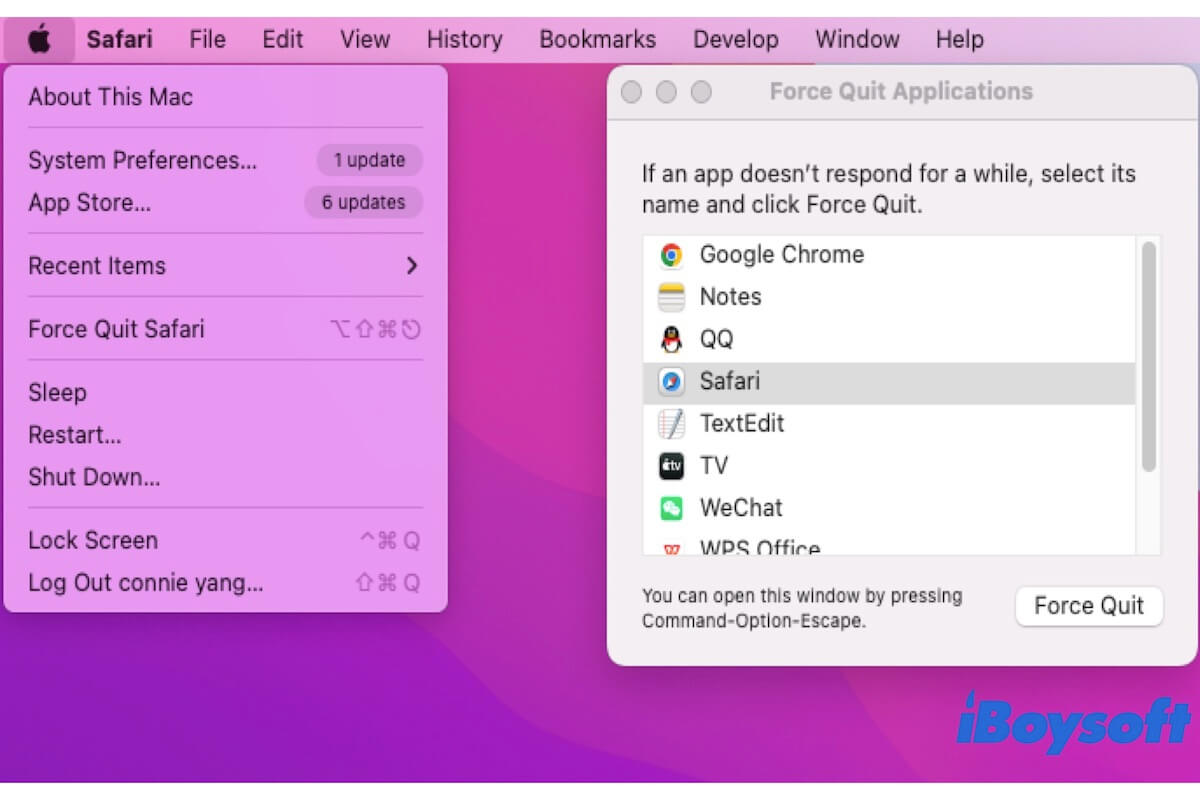Click the Apple logo menu icon

pyautogui.click(x=39, y=40)
